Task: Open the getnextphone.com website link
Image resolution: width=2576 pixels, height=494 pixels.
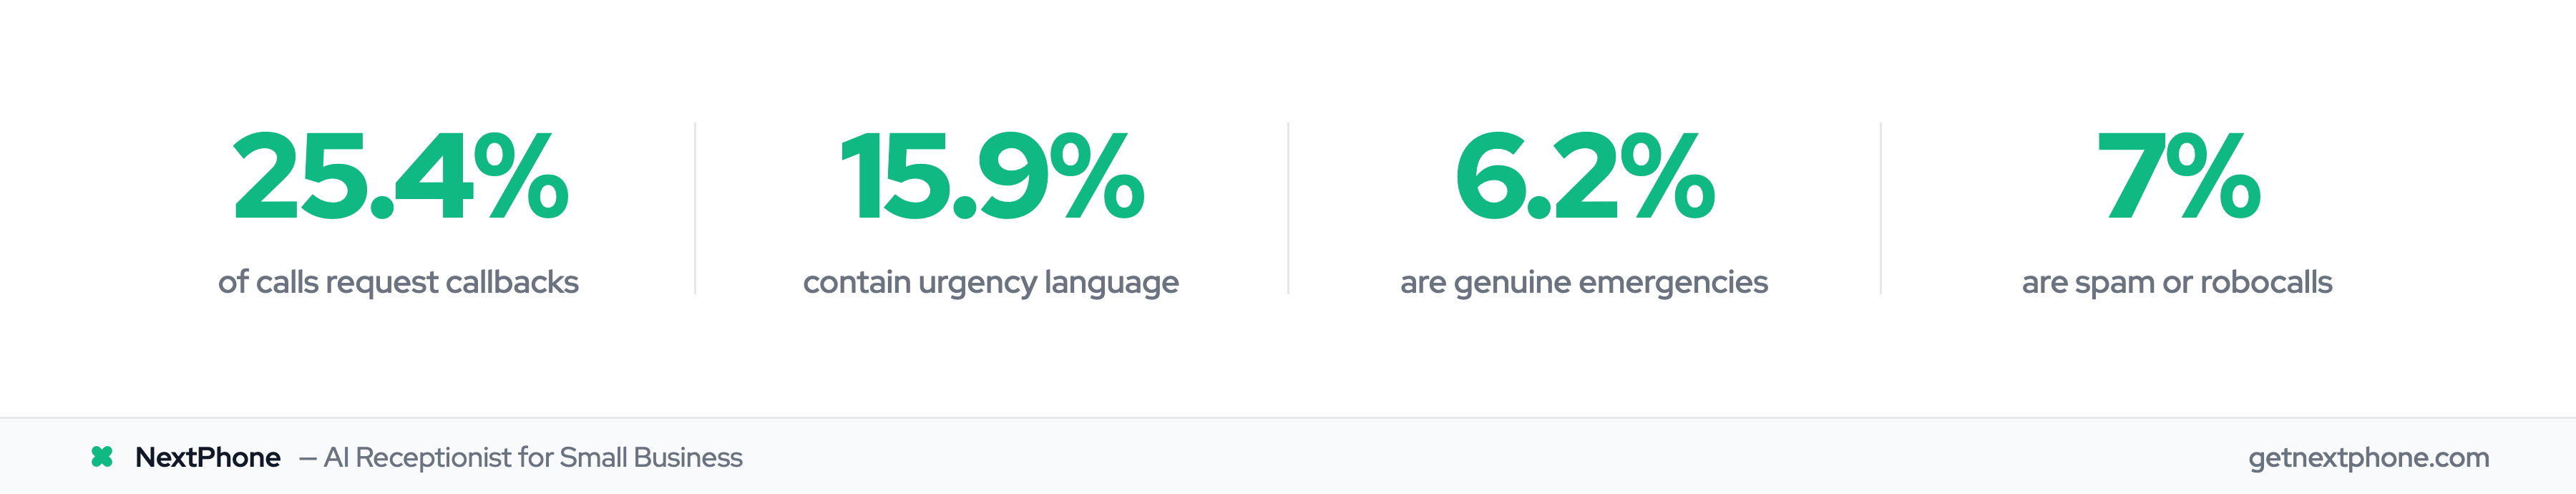Action: (2368, 457)
